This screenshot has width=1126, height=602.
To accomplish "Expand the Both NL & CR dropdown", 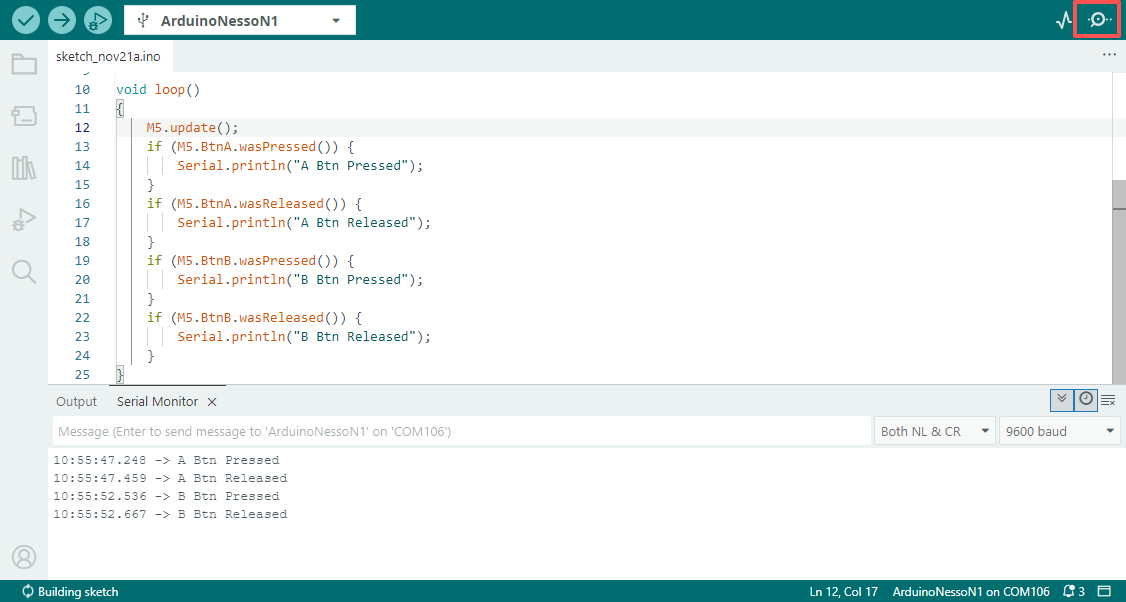I will [x=934, y=431].
